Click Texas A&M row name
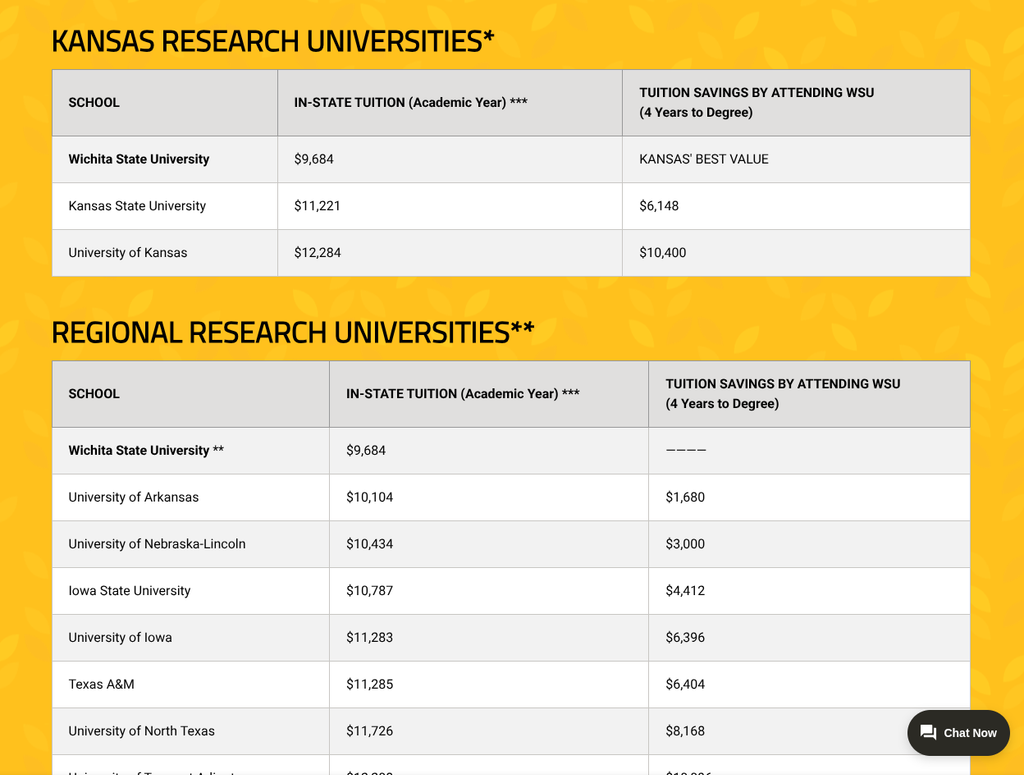Screen dimensions: 1024x775 (x=101, y=684)
